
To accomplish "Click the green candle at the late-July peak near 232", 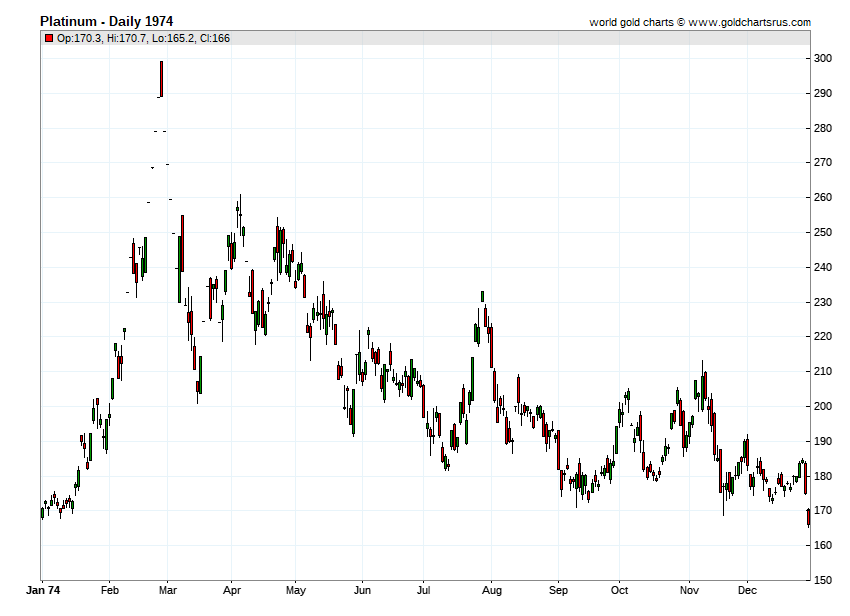I will 482,297.
